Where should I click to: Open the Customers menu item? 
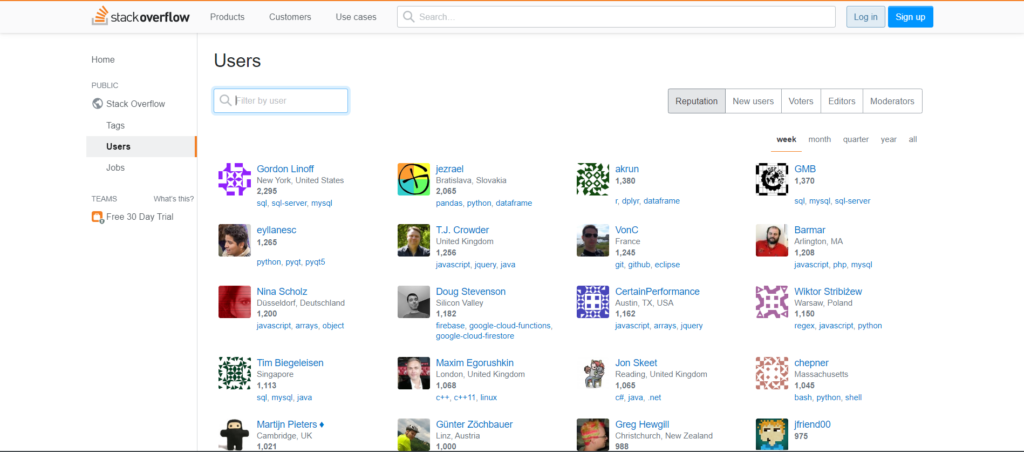pyautogui.click(x=290, y=17)
